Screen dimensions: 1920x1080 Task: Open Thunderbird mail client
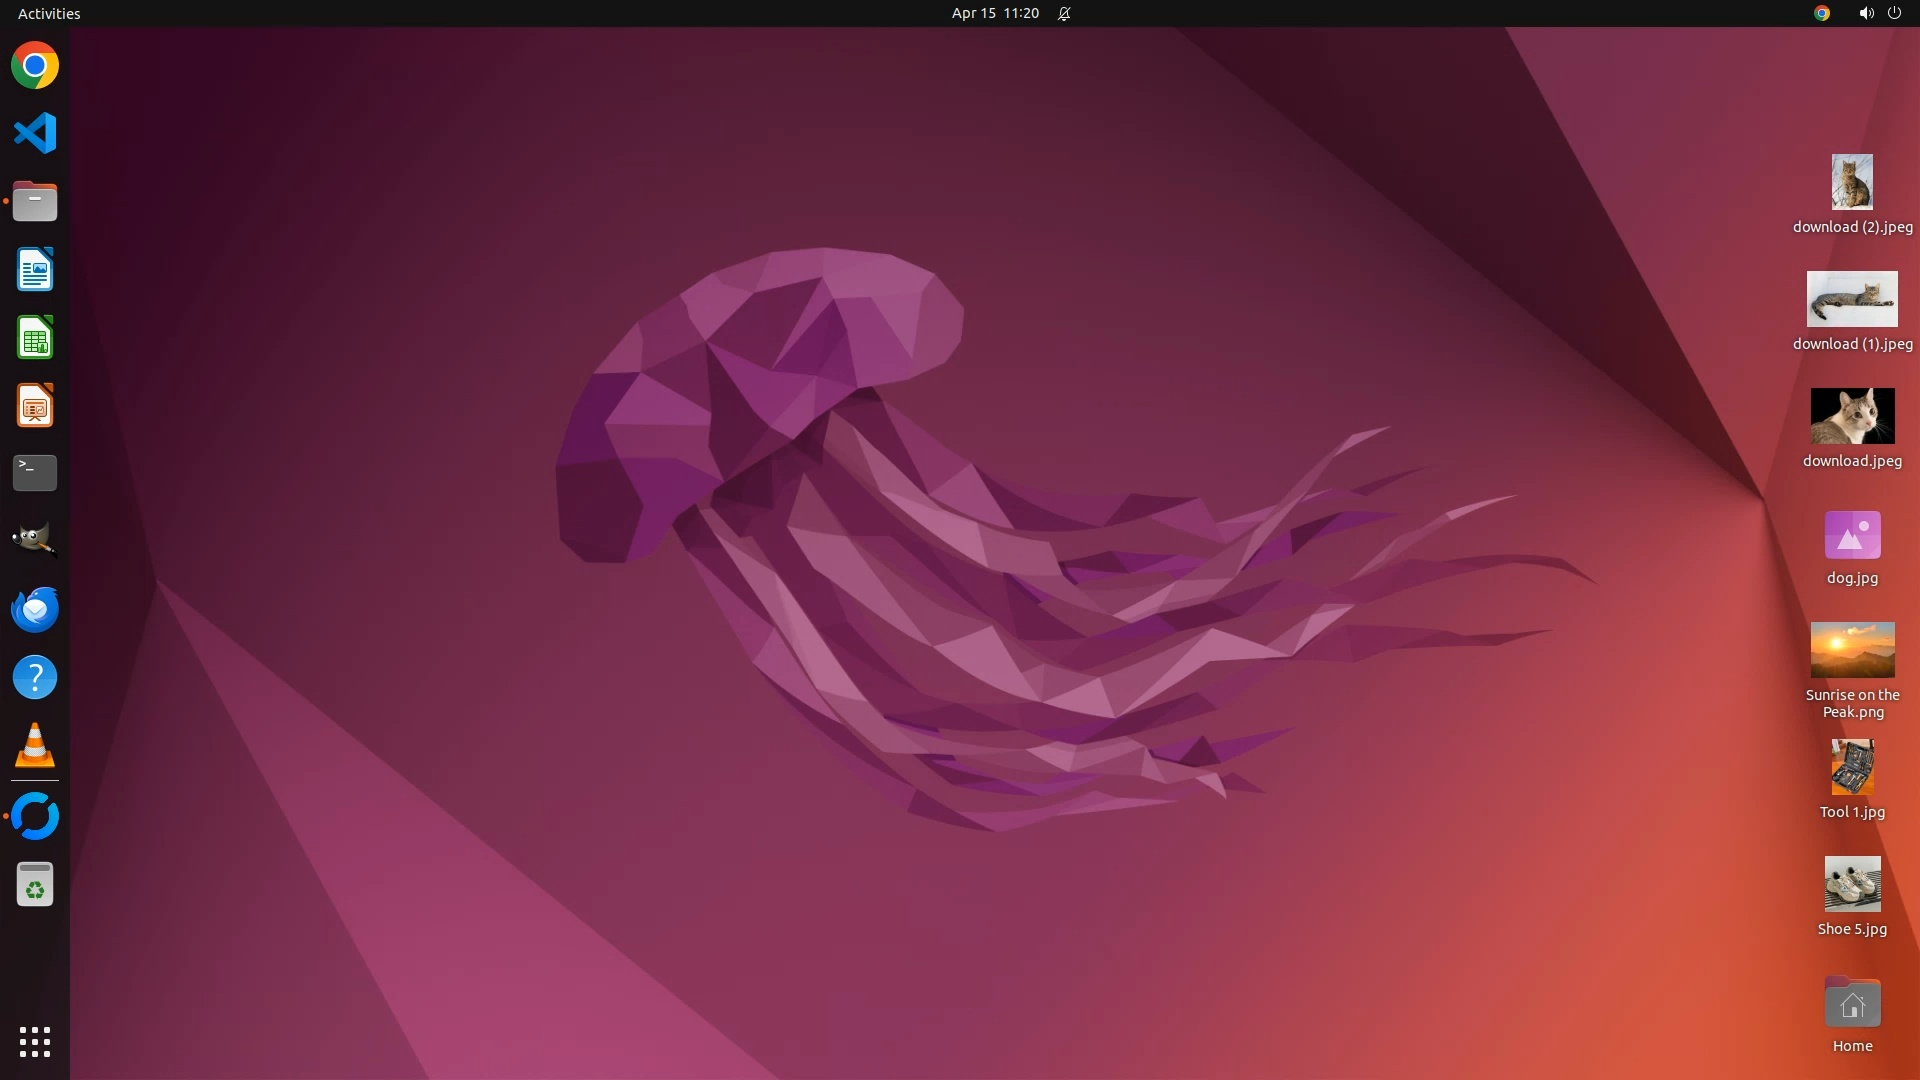point(35,609)
